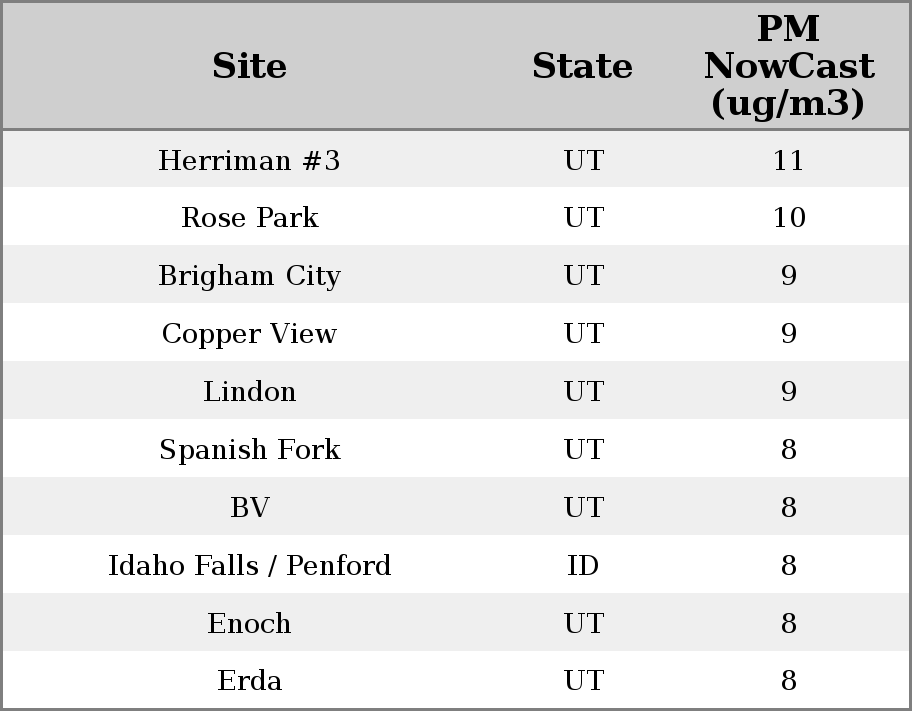Viewport: 912px width, 711px height.
Task: Click the ID state cell
Action: (x=583, y=566)
